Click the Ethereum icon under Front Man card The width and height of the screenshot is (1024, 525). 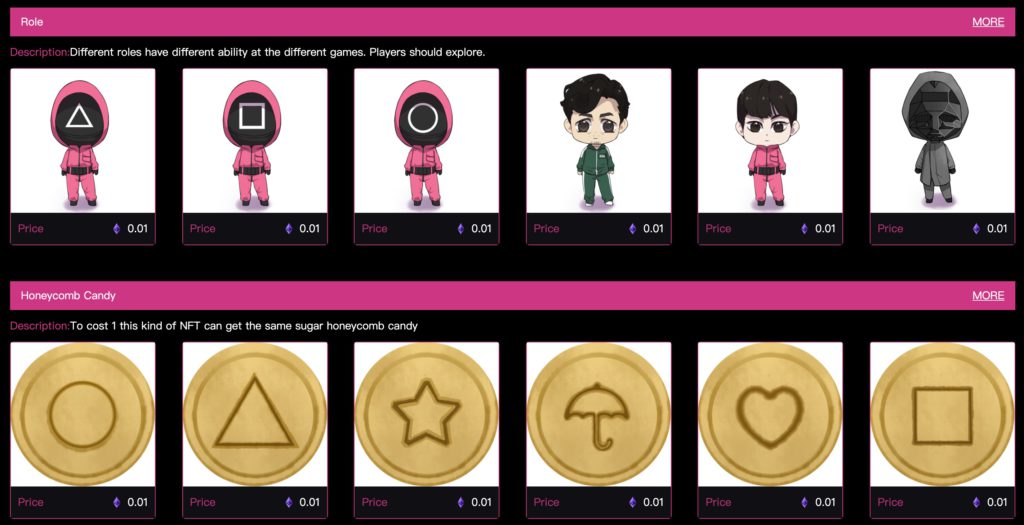click(x=976, y=229)
